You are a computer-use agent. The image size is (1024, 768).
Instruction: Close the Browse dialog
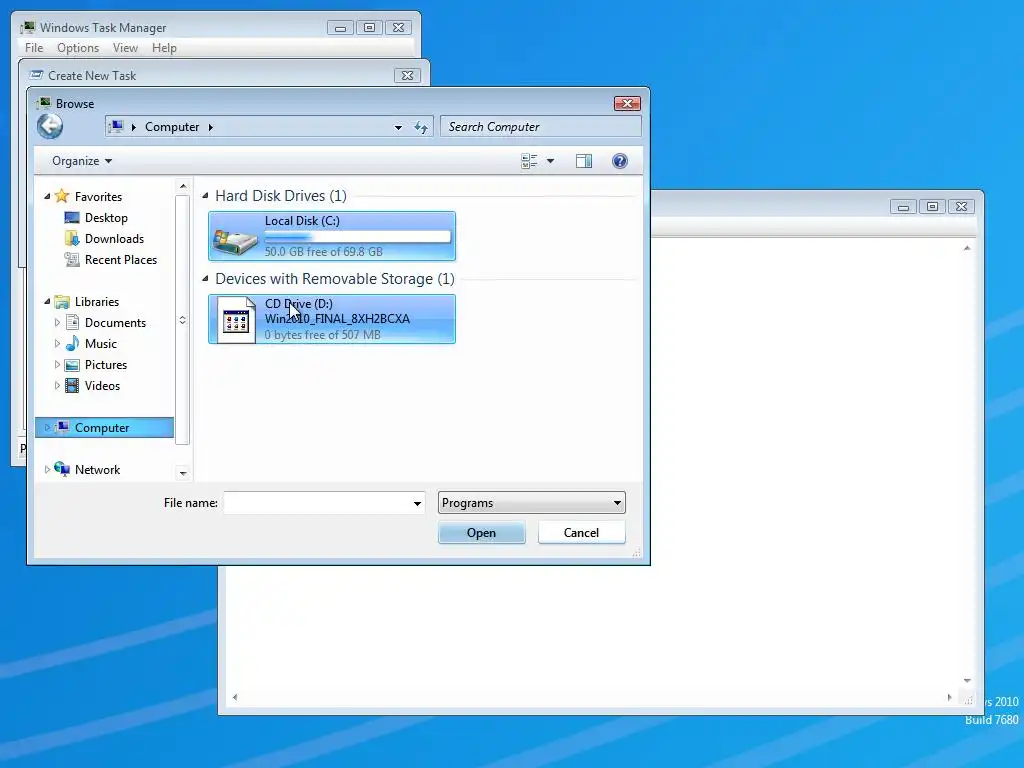click(x=627, y=103)
